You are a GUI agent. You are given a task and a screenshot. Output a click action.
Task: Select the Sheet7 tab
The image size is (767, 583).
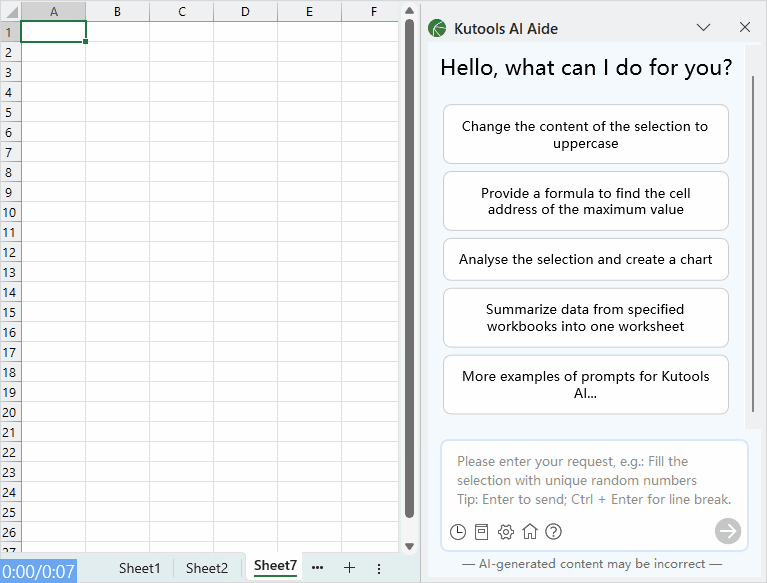[275, 566]
